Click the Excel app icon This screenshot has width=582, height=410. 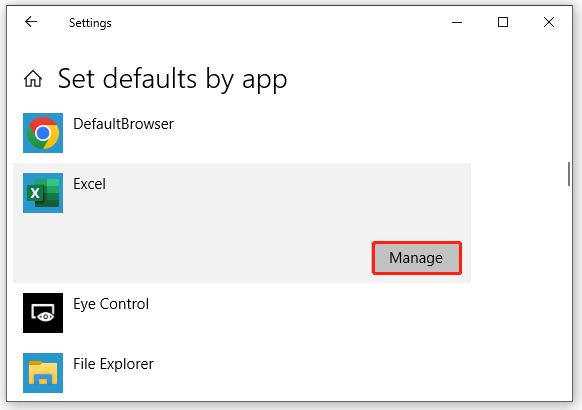43,193
